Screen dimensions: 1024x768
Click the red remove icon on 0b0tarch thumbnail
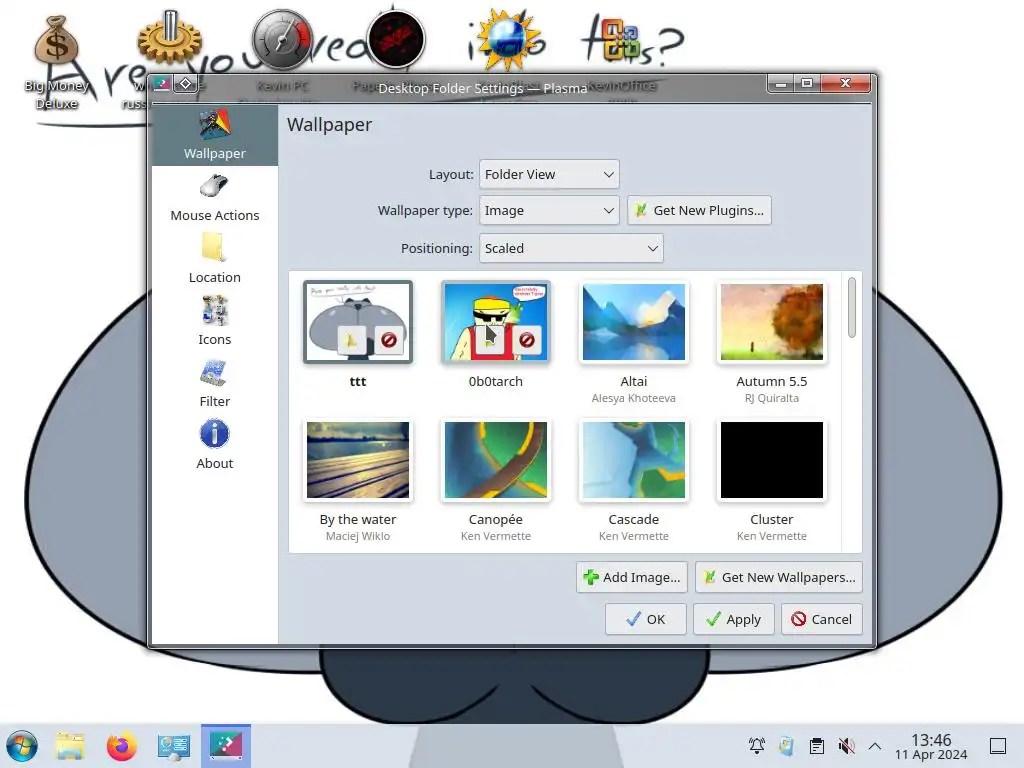tap(527, 340)
